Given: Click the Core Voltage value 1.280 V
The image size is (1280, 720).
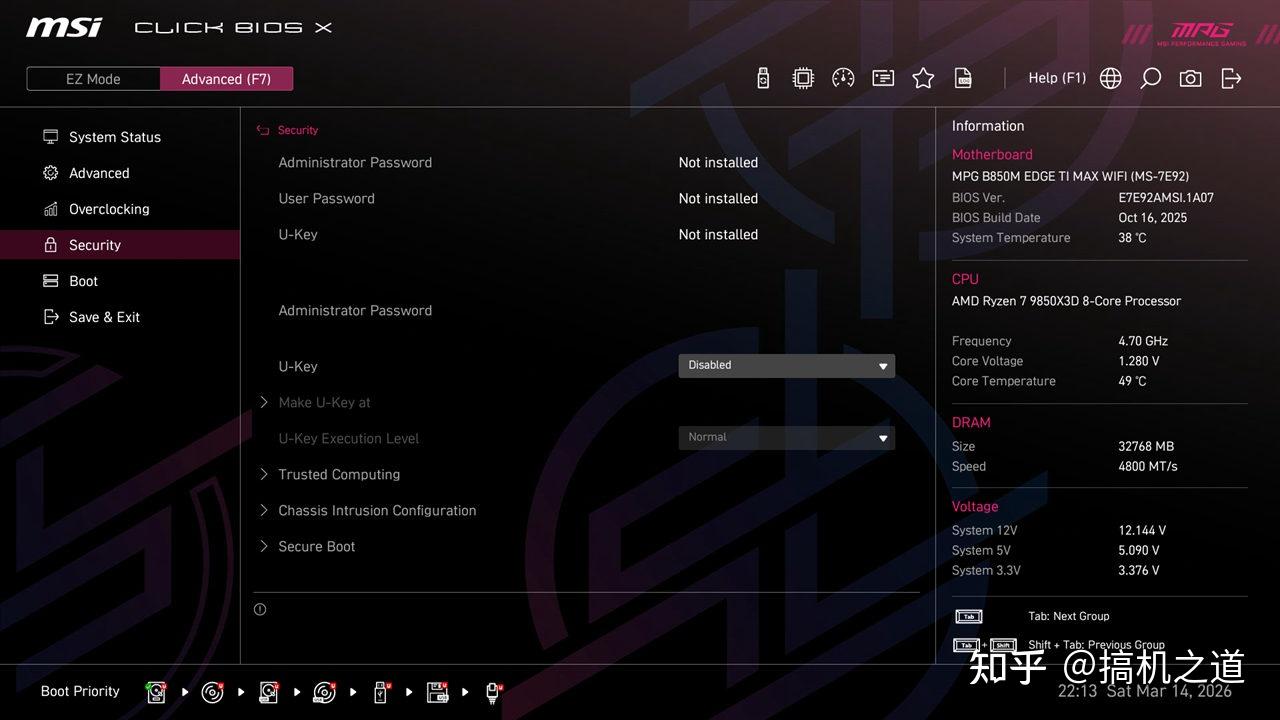Looking at the screenshot, I should (x=1139, y=361).
